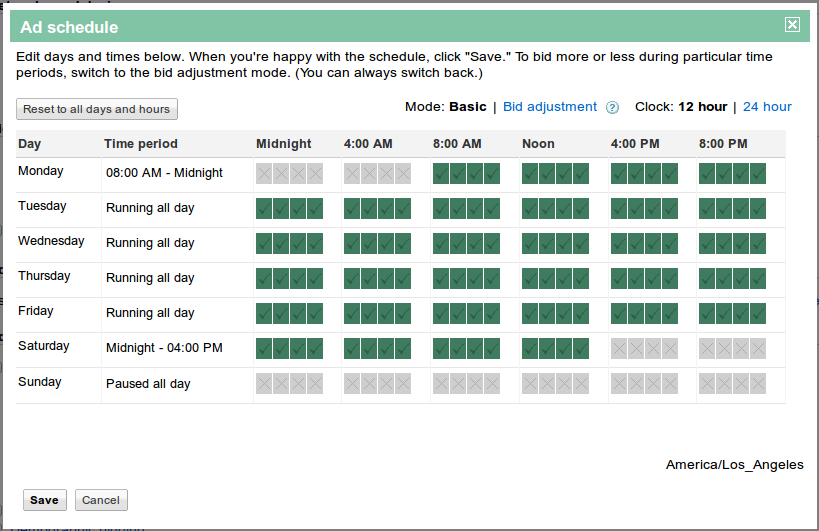Enable last Saturday 8:00 PM block
Screen dimensions: 819x531
click(758, 349)
